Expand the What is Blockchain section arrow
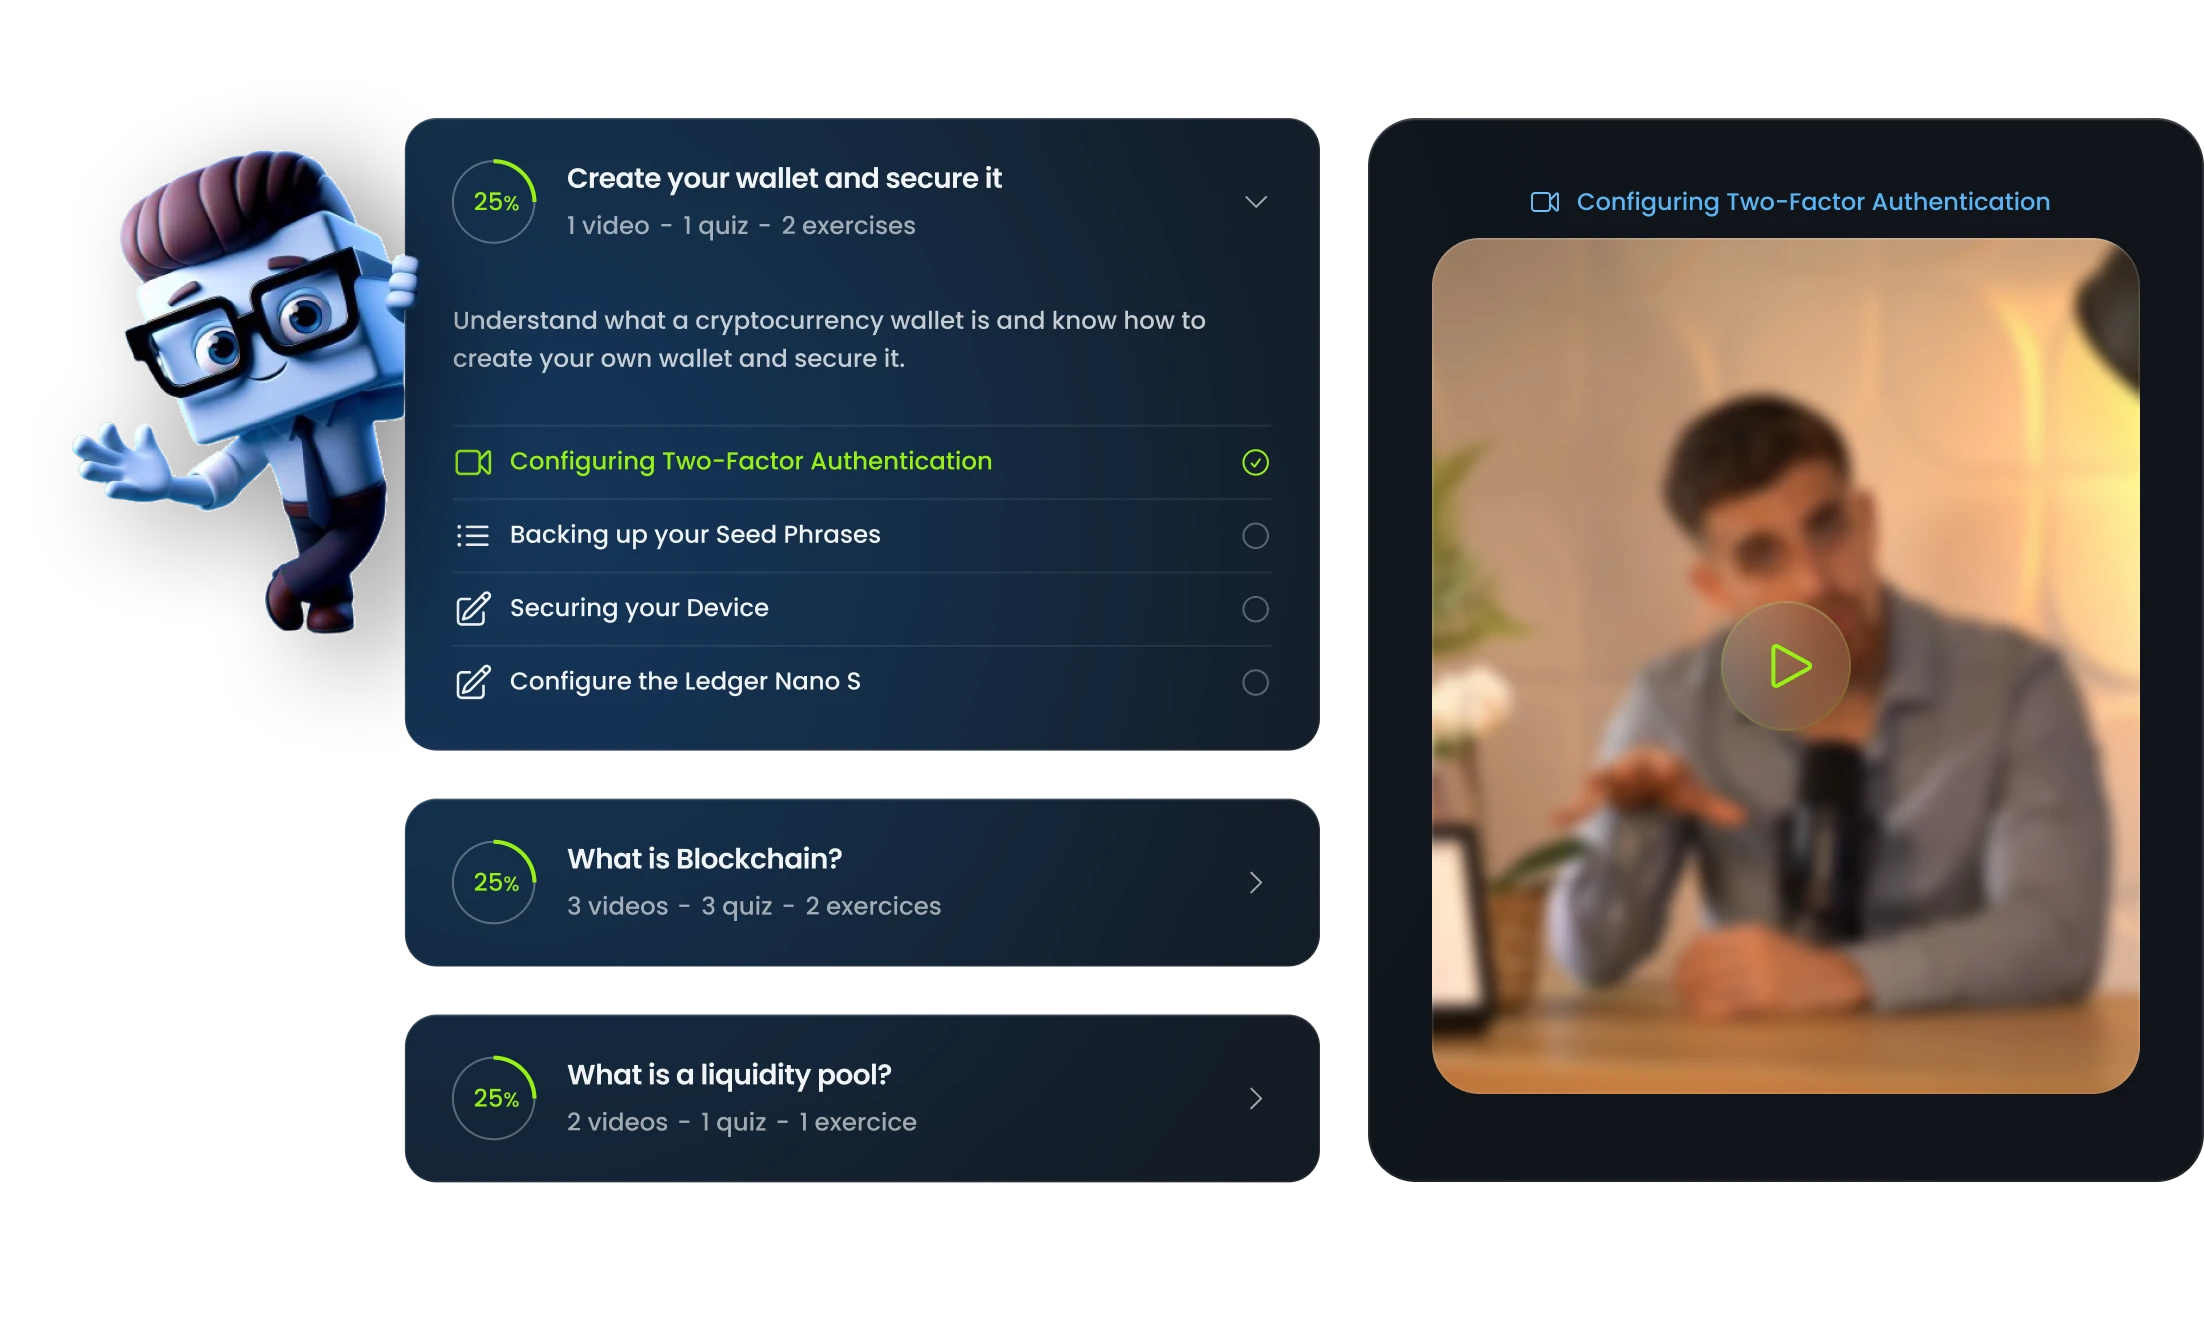 [1256, 882]
